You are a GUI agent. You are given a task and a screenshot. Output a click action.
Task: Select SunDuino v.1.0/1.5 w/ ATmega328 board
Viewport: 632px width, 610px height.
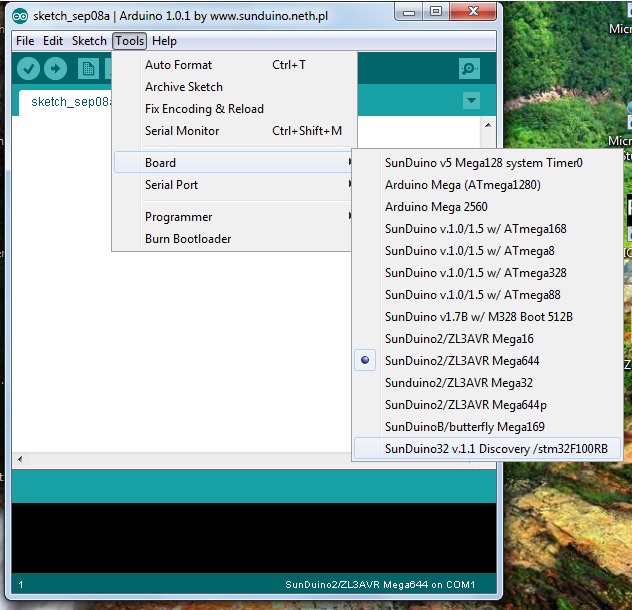click(x=487, y=273)
